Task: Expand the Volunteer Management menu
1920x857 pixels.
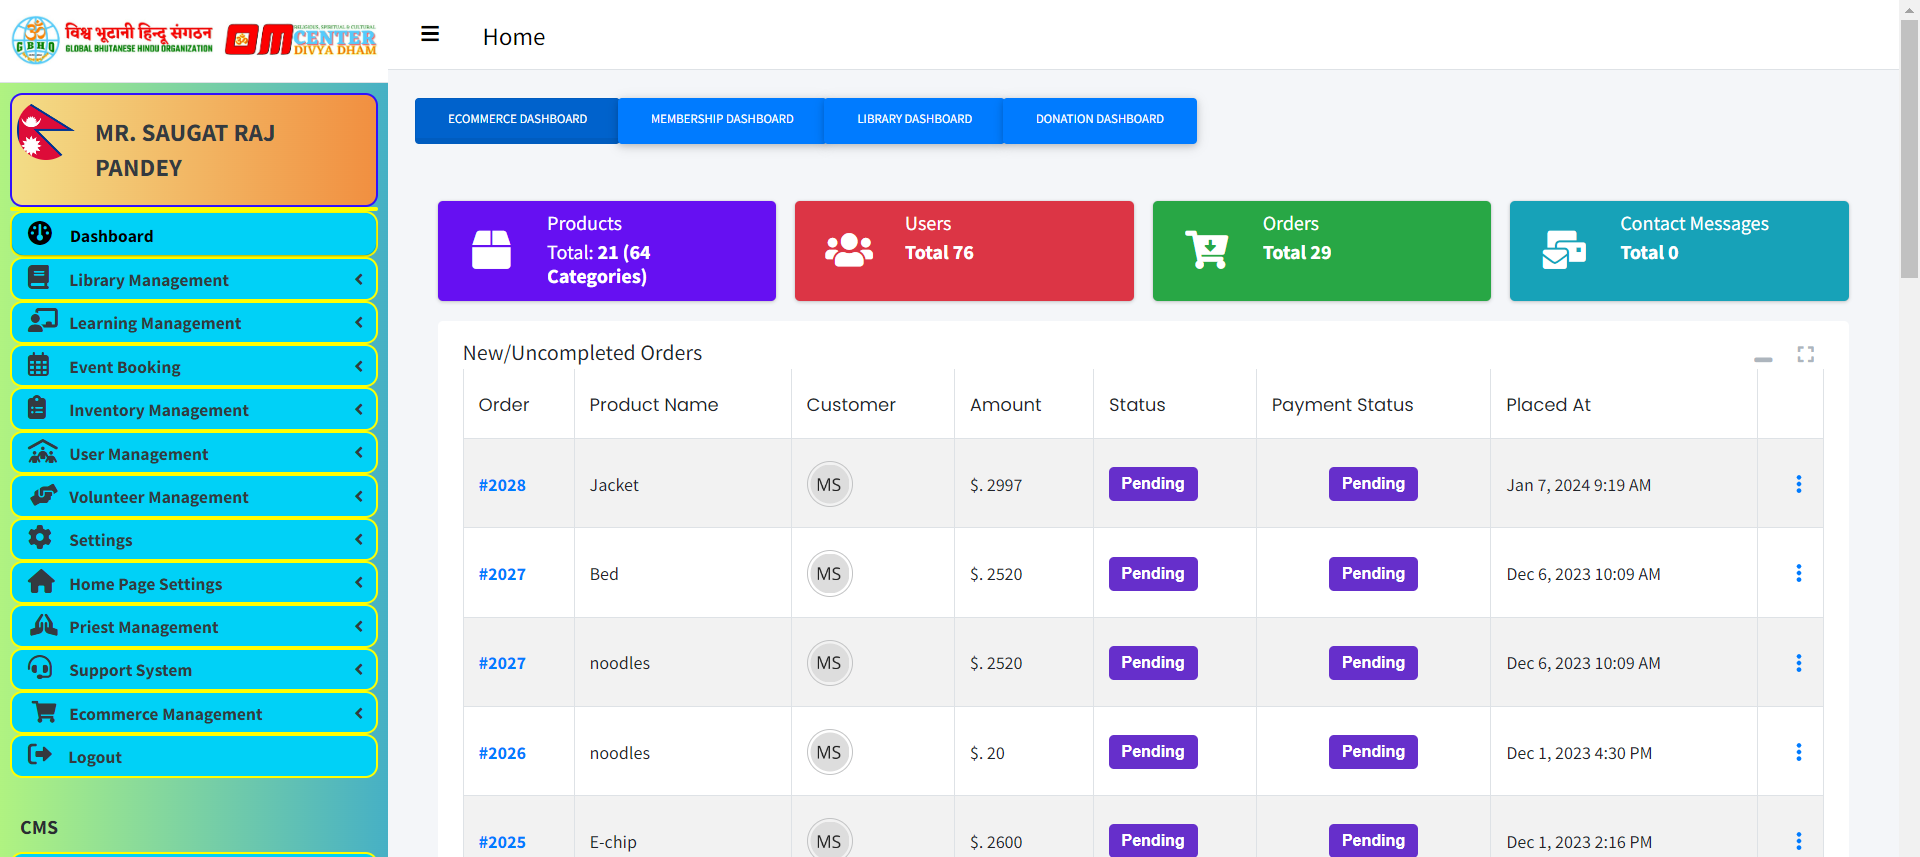Action: (194, 497)
